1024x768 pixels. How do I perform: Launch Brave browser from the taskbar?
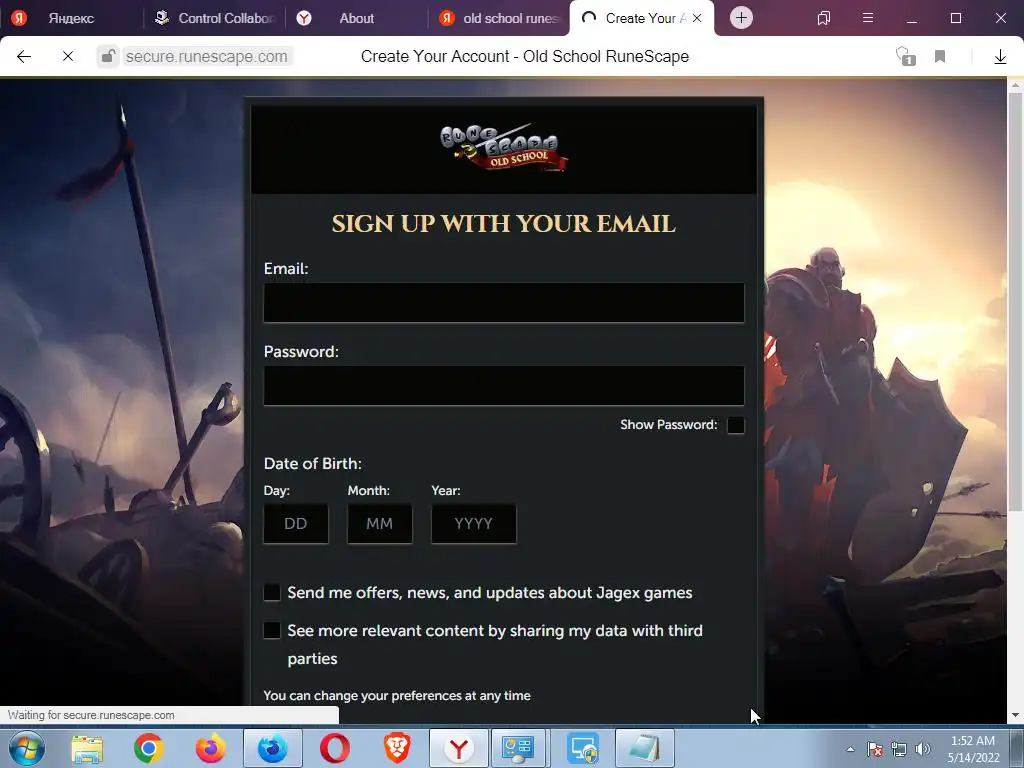point(396,748)
